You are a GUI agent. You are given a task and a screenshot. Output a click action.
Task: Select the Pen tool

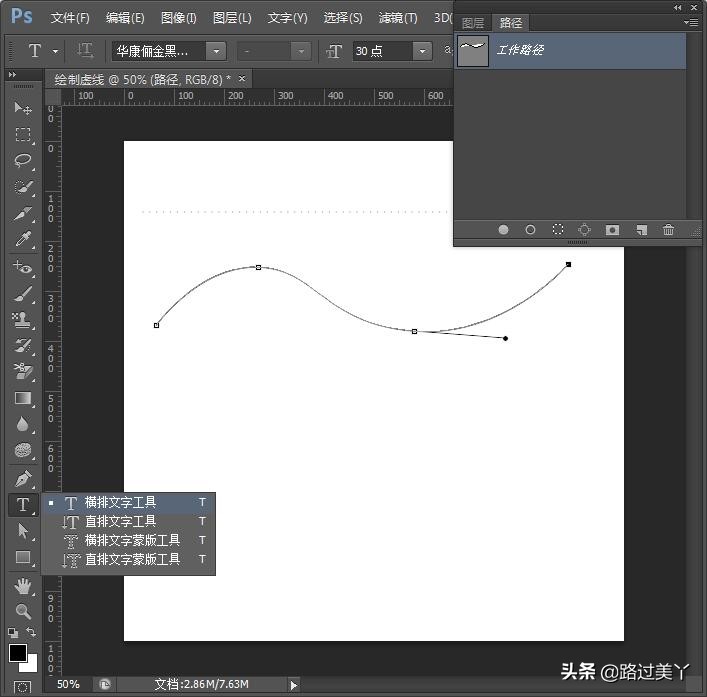(x=23, y=479)
